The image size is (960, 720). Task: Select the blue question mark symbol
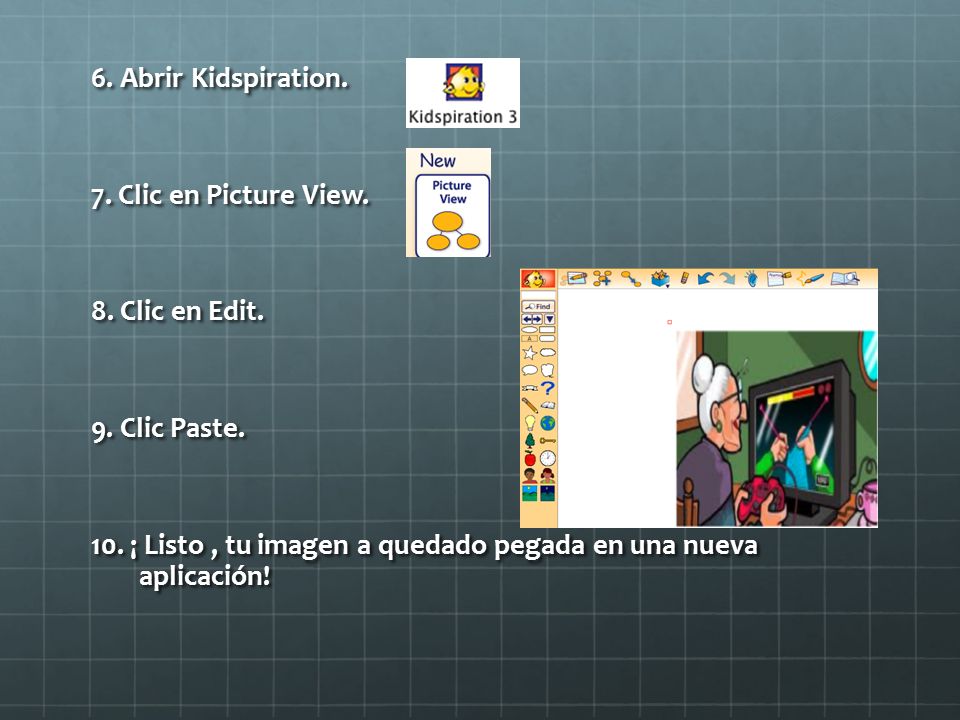point(547,388)
